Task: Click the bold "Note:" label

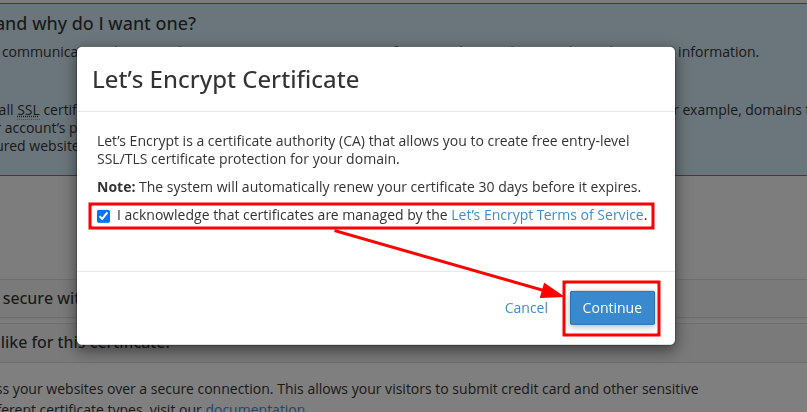Action: click(x=116, y=187)
